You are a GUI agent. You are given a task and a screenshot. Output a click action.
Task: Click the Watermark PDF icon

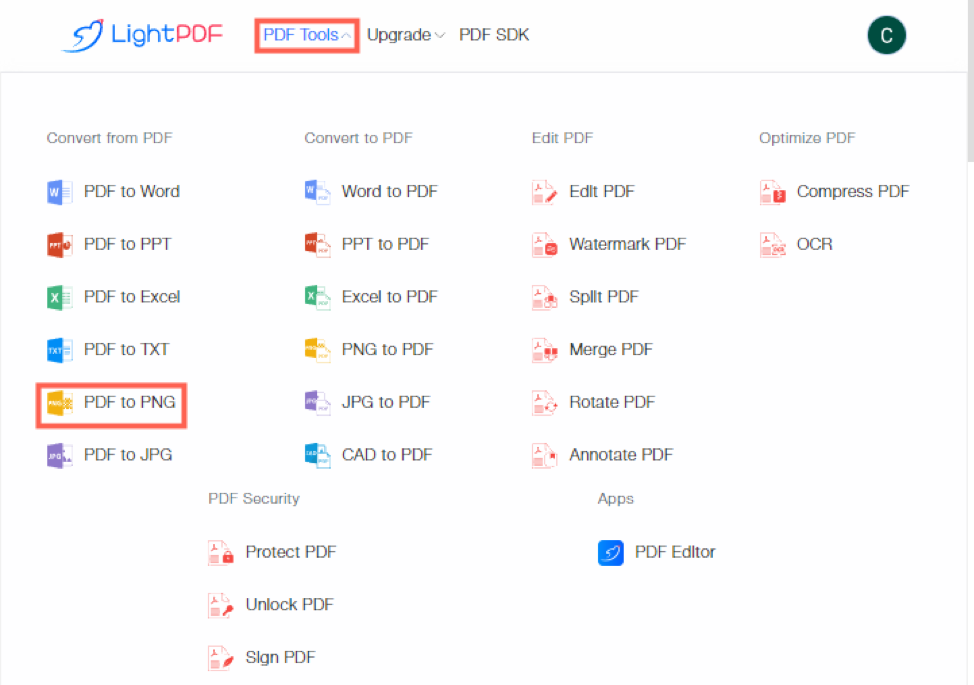[545, 245]
